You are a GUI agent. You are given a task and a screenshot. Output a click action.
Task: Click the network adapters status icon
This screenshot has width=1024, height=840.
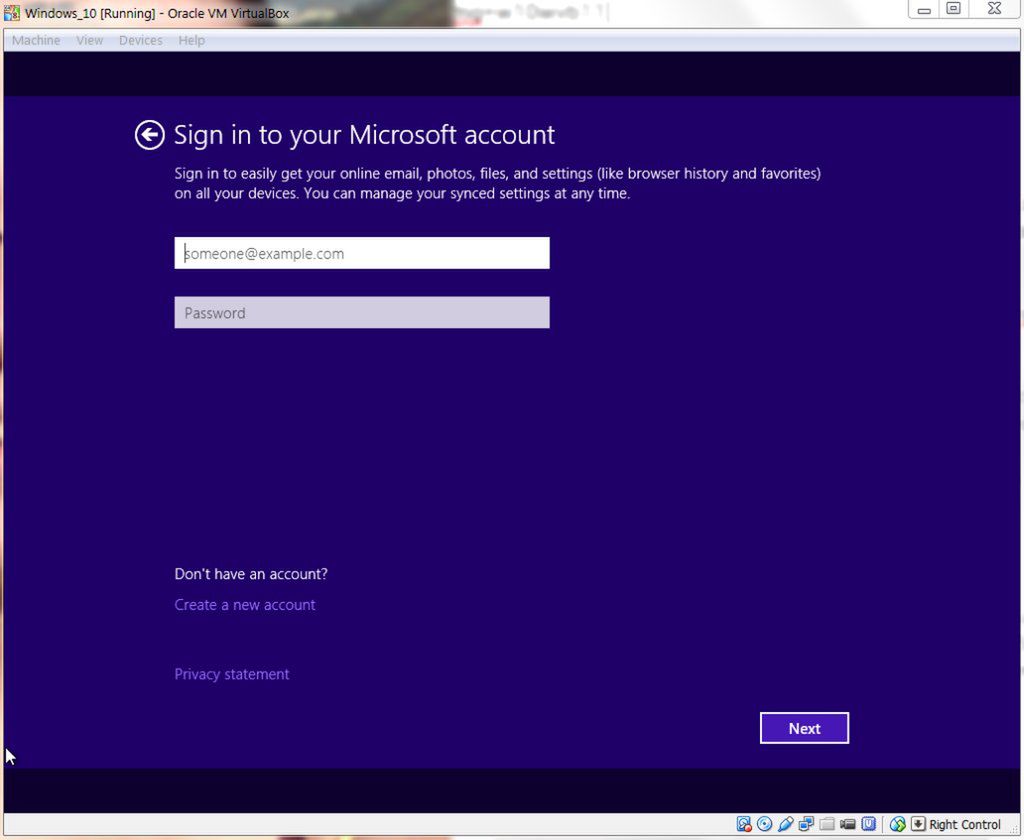(807, 824)
